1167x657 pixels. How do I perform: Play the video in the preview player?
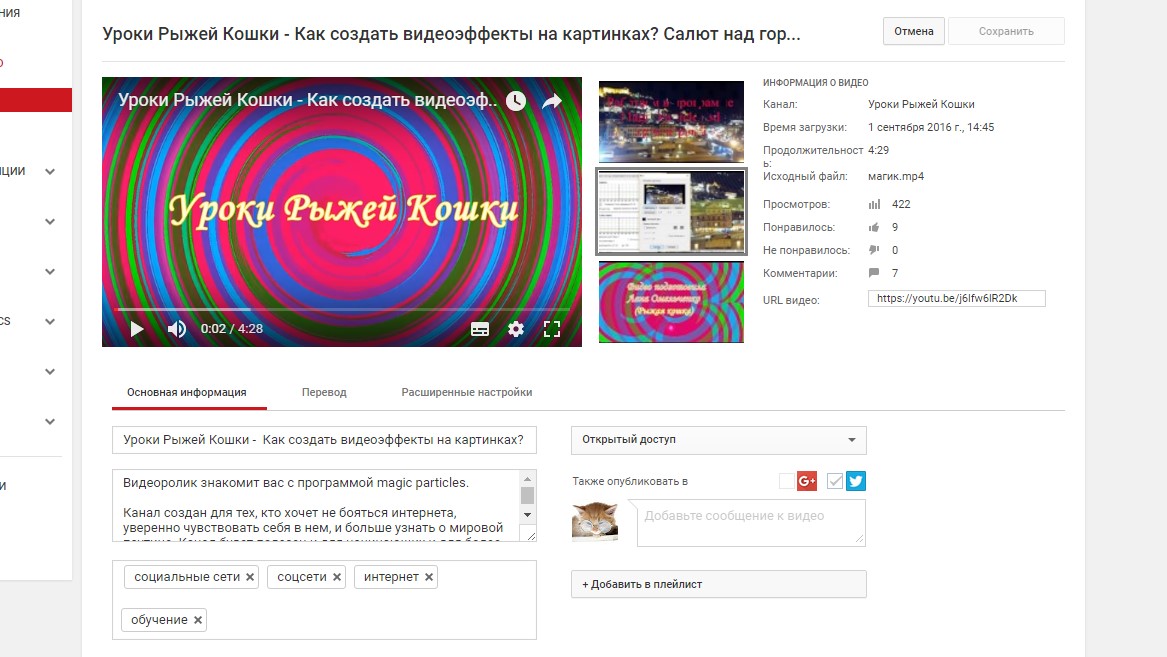click(137, 329)
